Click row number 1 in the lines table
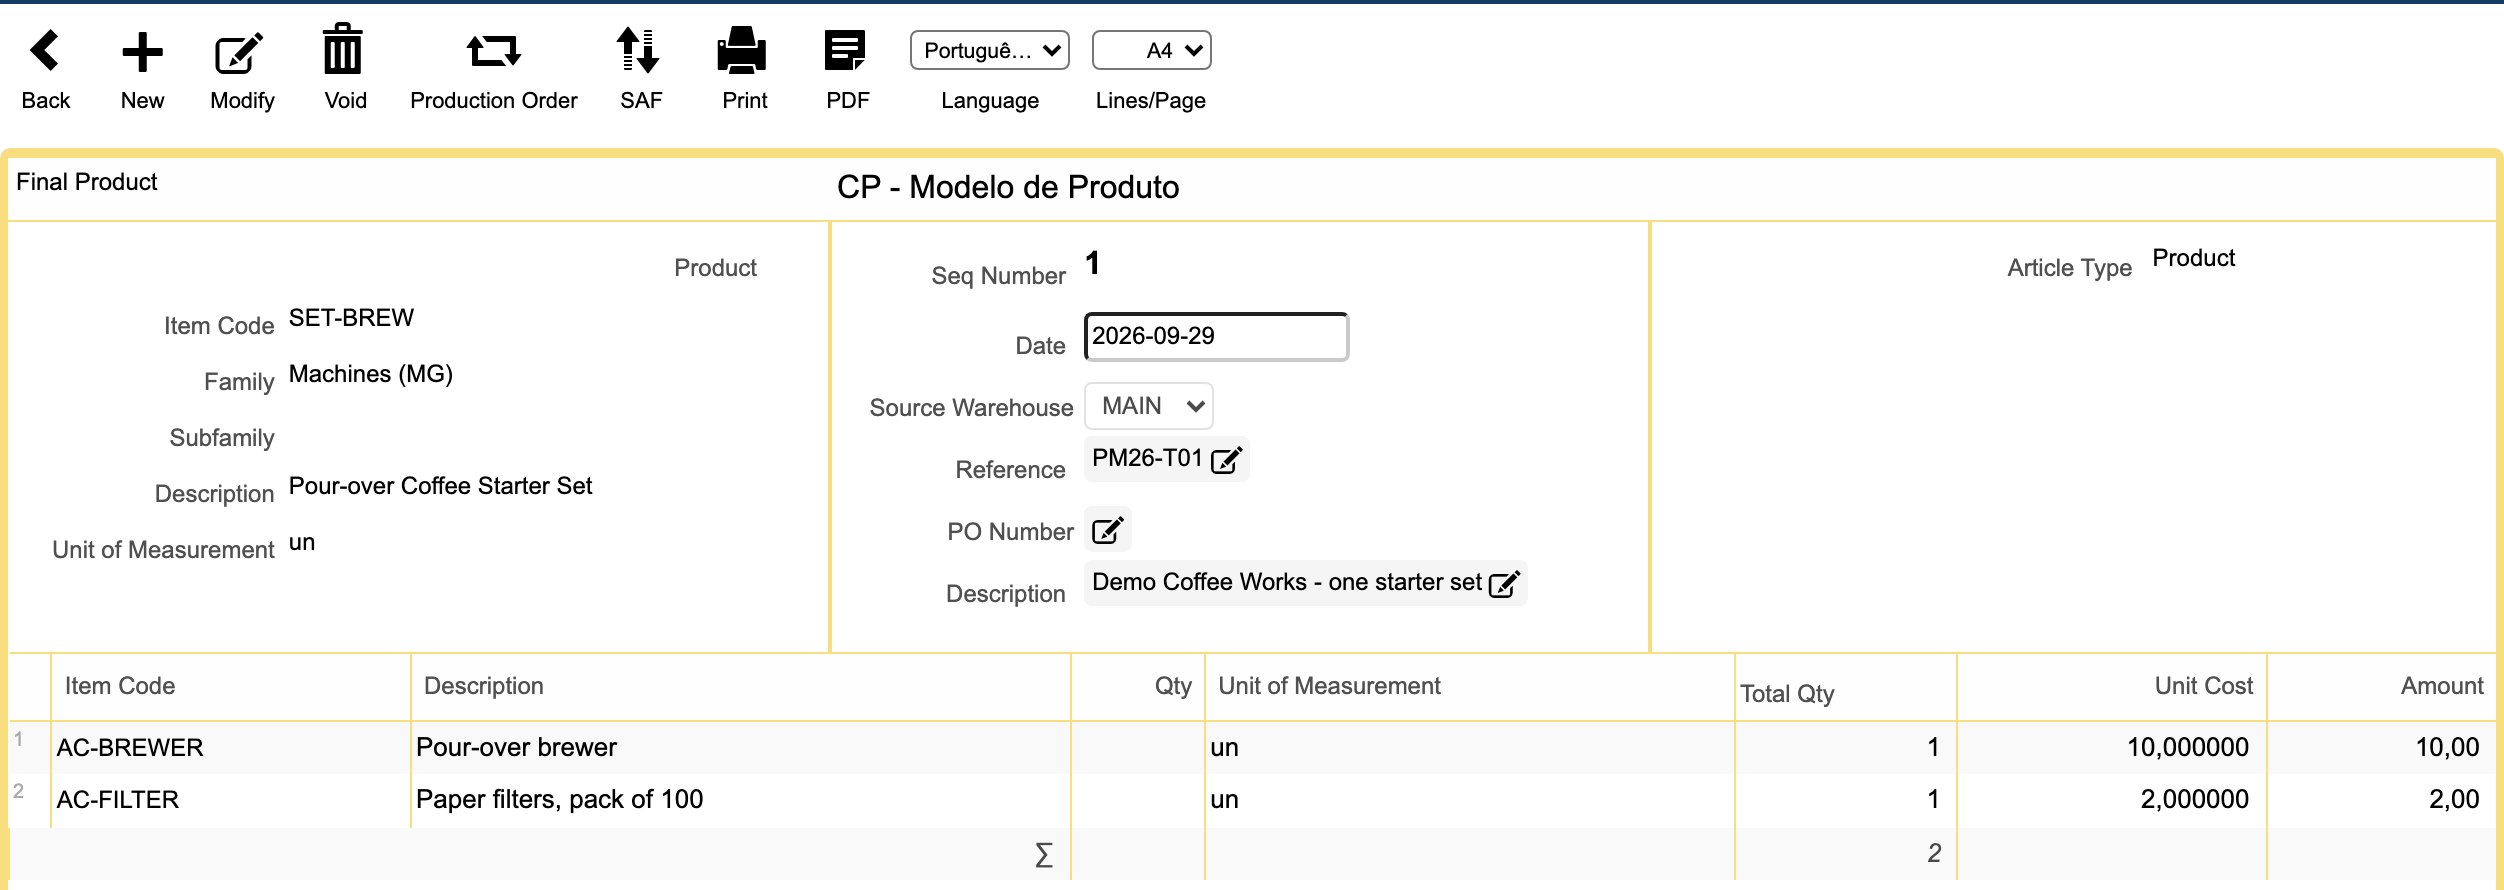Image resolution: width=2504 pixels, height=890 pixels. [18, 739]
